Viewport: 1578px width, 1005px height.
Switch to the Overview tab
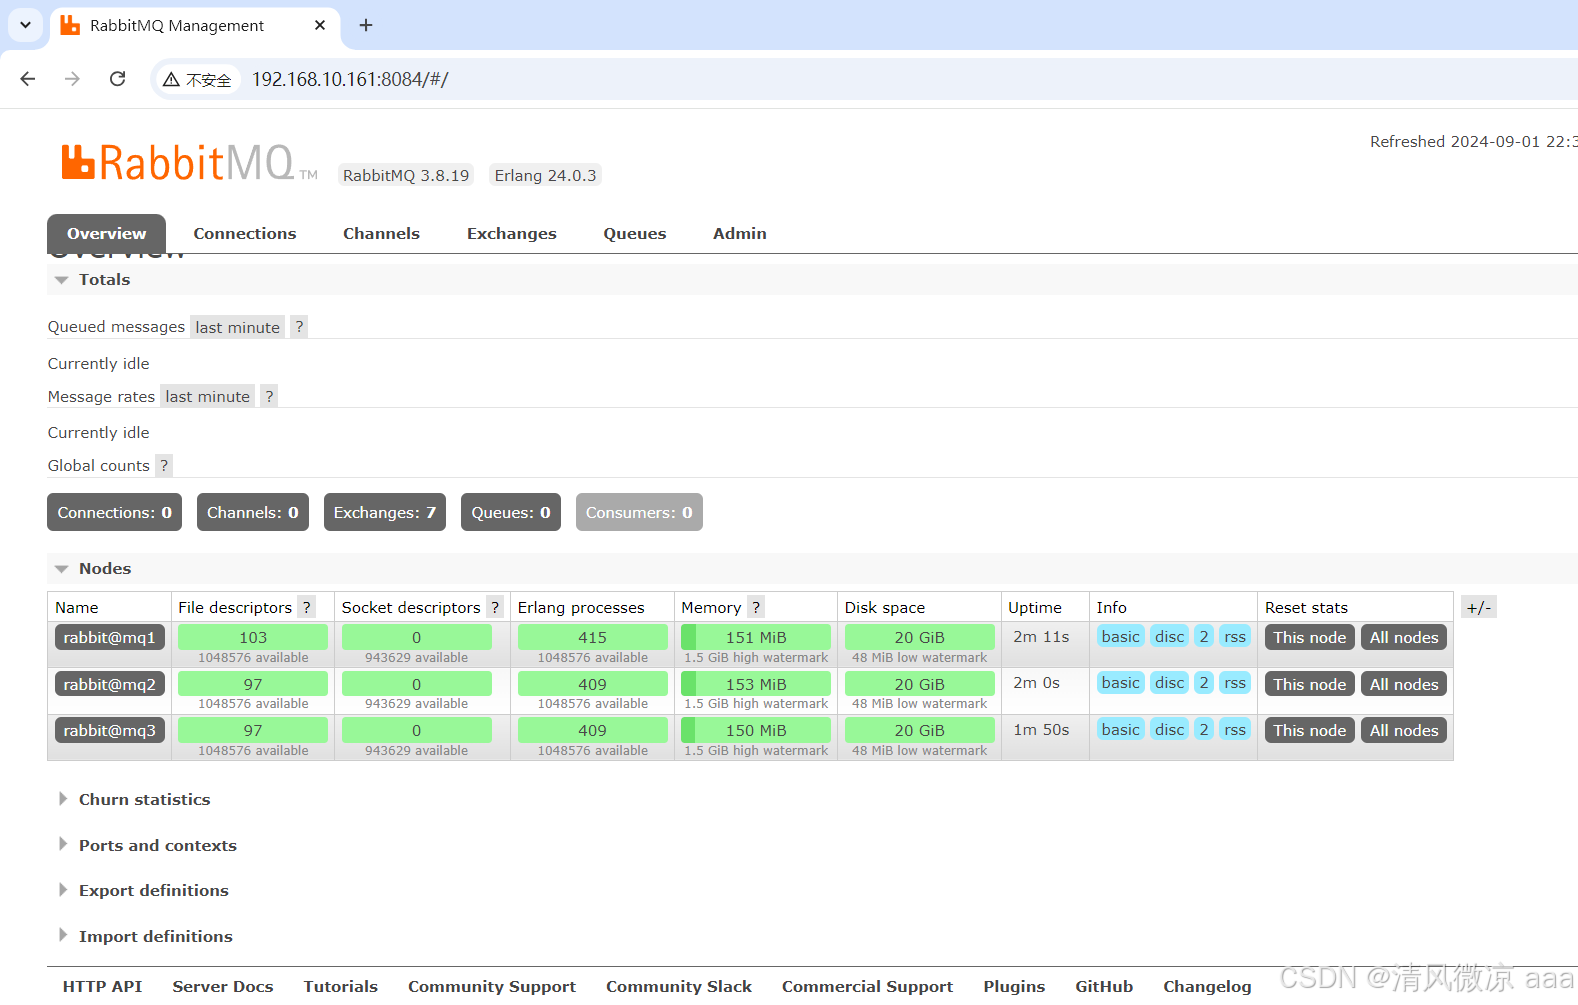(x=106, y=234)
